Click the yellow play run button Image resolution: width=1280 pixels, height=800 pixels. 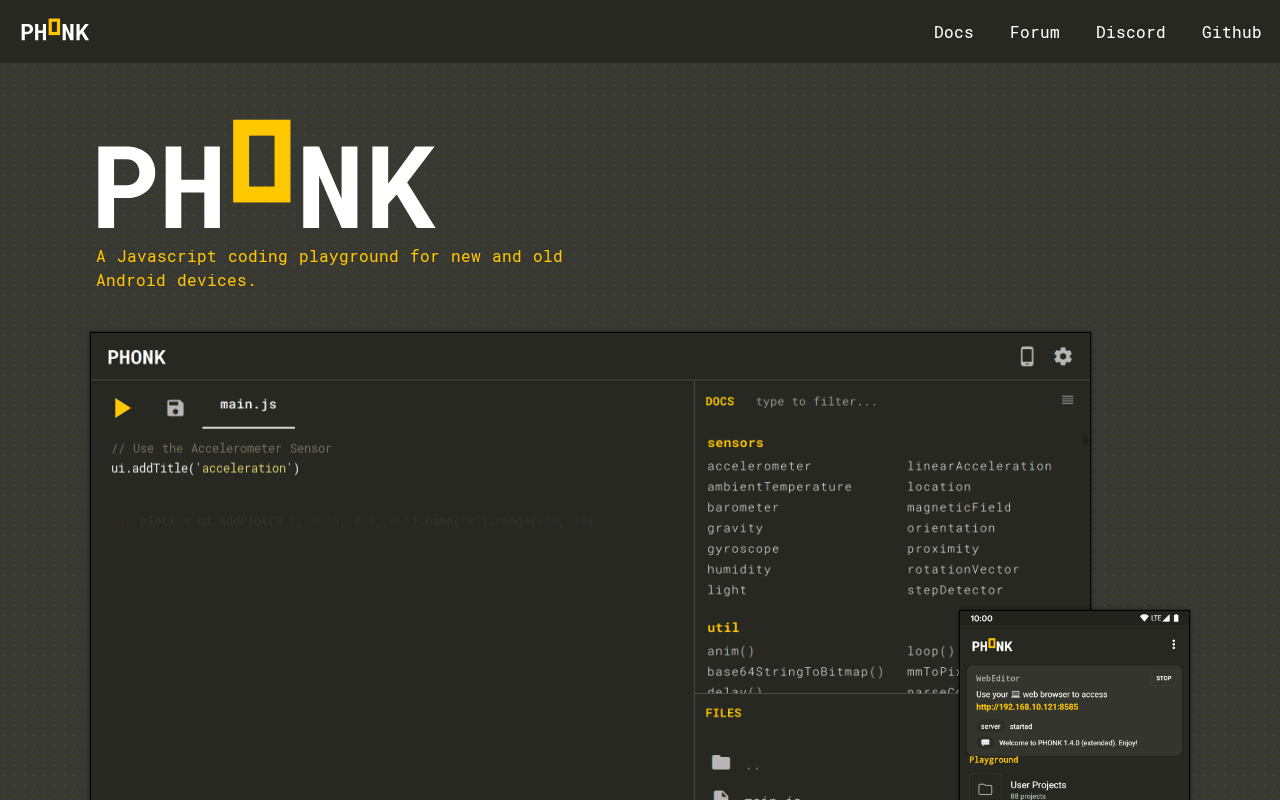[122, 408]
